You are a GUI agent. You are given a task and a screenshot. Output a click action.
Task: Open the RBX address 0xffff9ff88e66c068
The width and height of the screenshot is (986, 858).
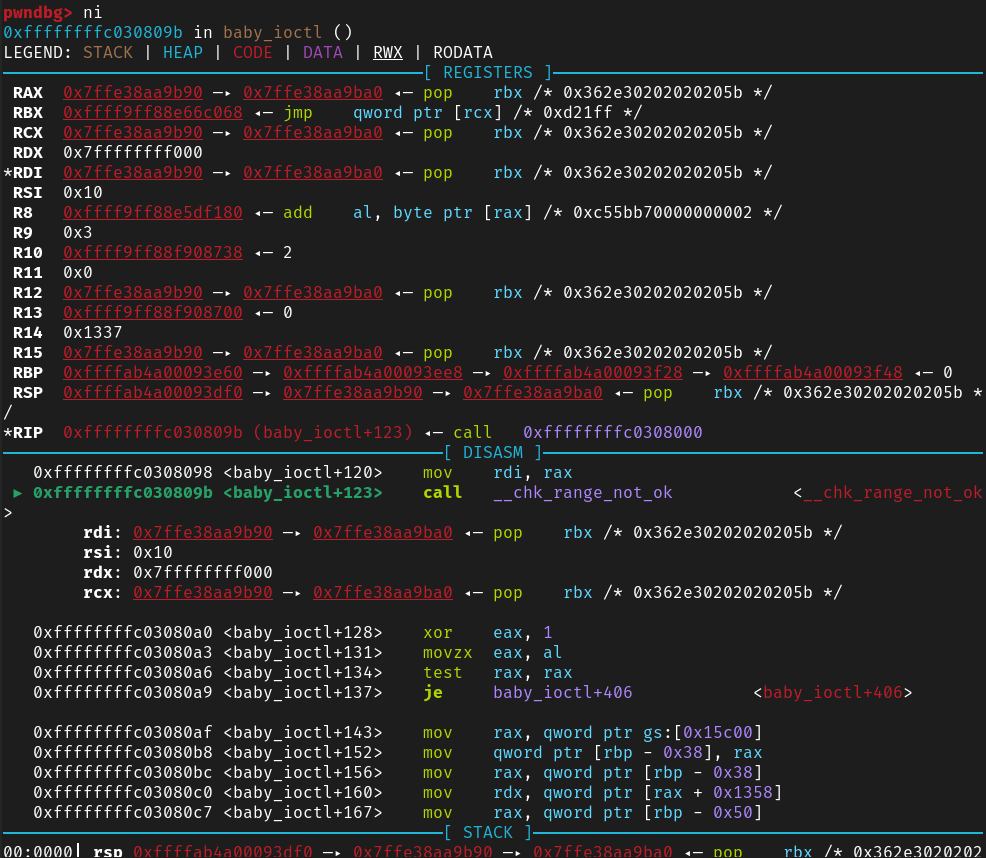click(x=152, y=112)
